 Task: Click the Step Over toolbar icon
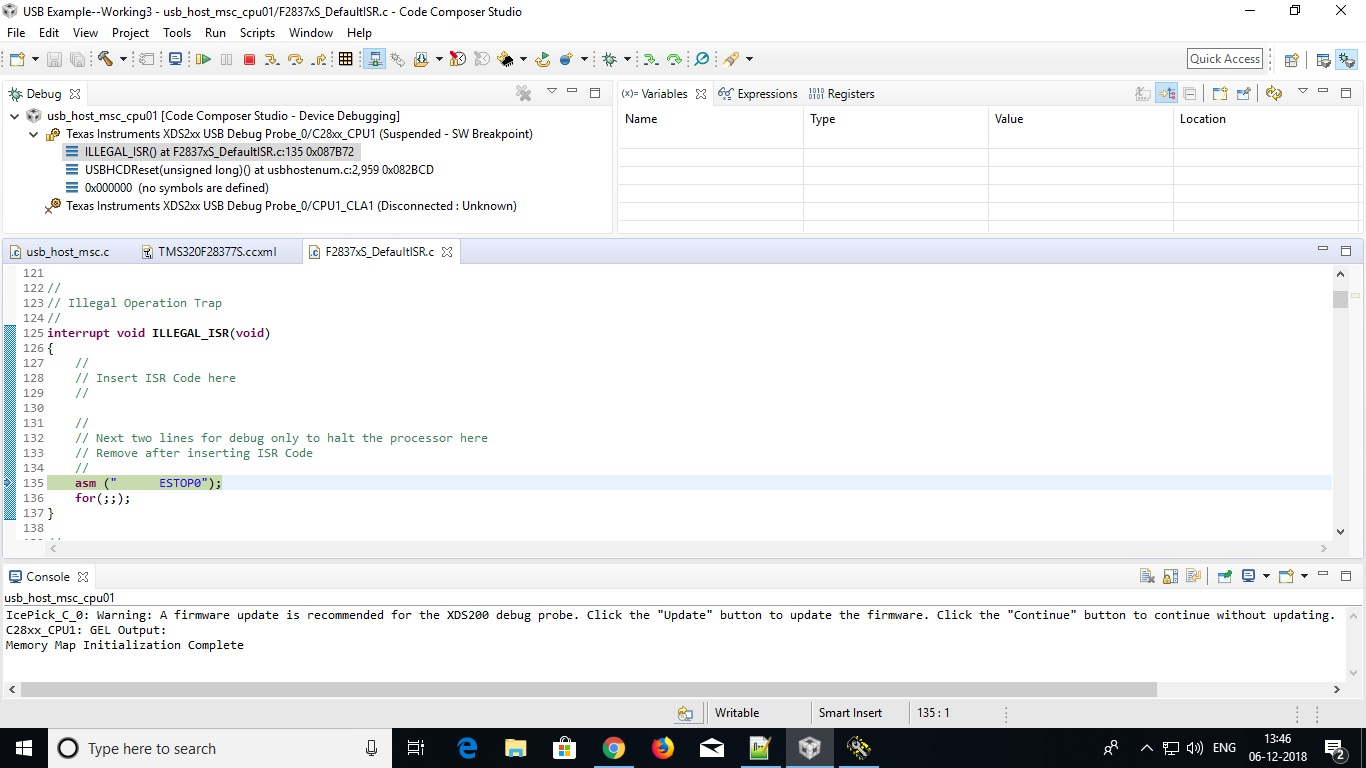point(295,59)
